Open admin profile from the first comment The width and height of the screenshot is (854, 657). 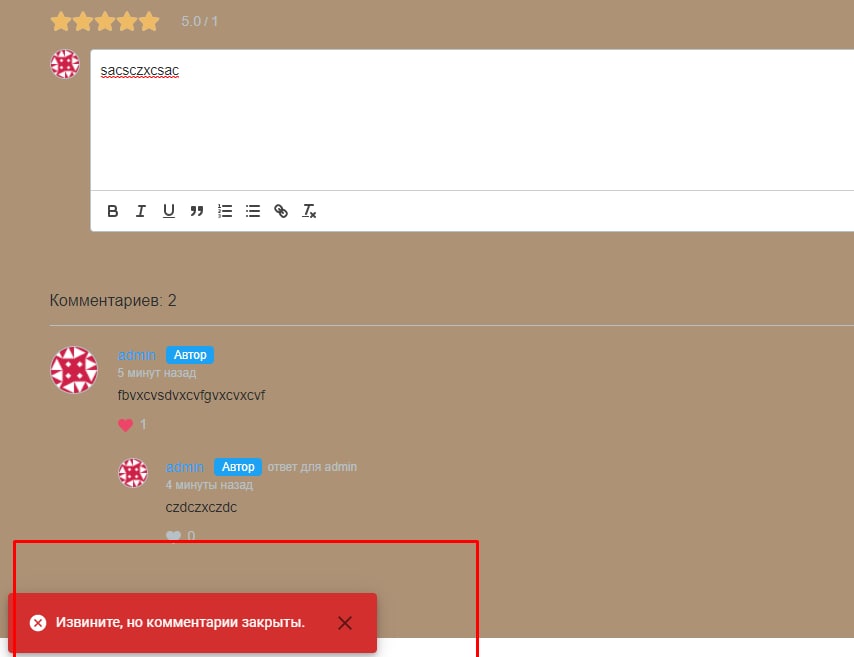(137, 355)
